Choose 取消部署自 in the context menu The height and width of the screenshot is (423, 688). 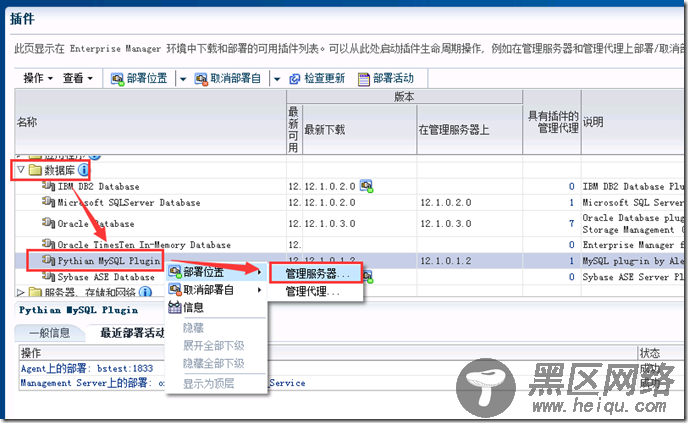[x=216, y=290]
